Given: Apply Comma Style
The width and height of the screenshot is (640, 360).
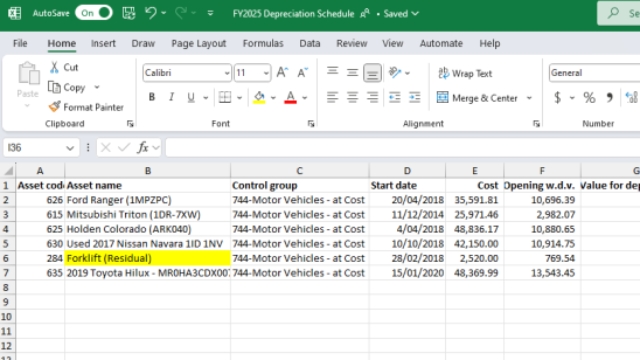Looking at the screenshot, I should pos(609,98).
